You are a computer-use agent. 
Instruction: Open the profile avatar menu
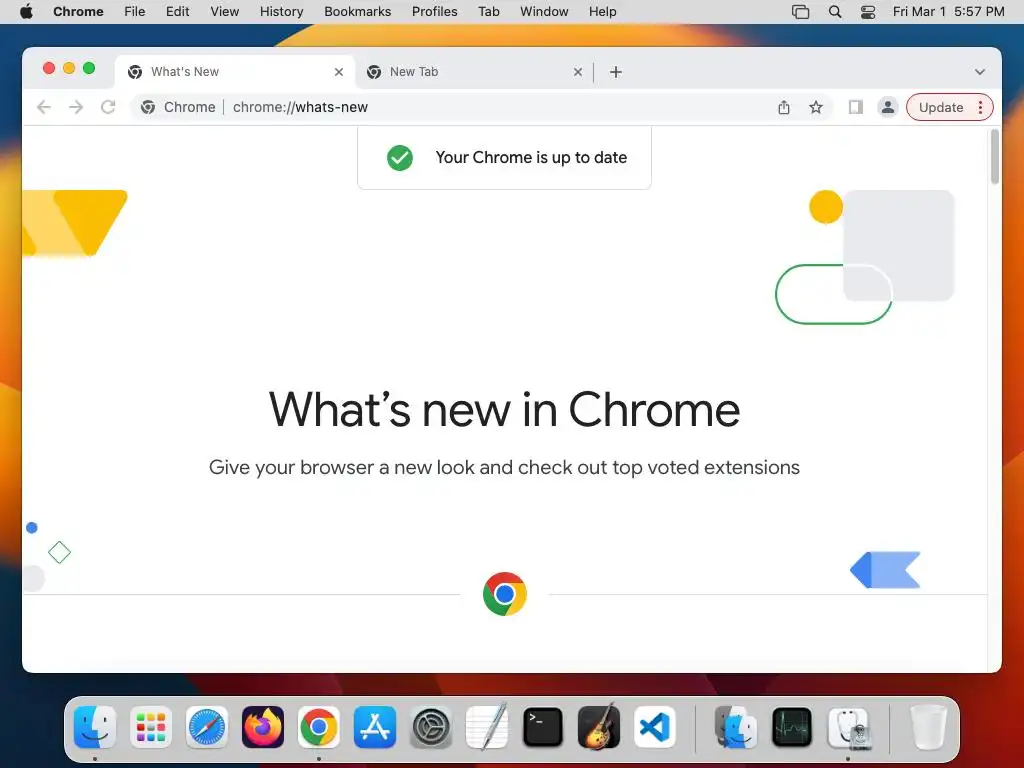(888, 107)
